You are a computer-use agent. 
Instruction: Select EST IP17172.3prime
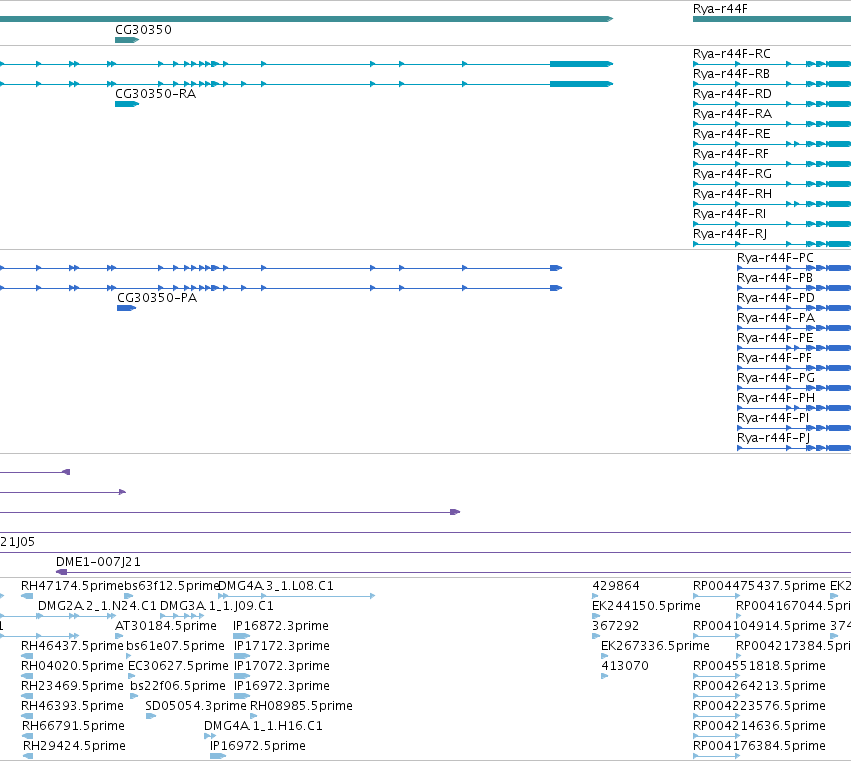pos(282,646)
